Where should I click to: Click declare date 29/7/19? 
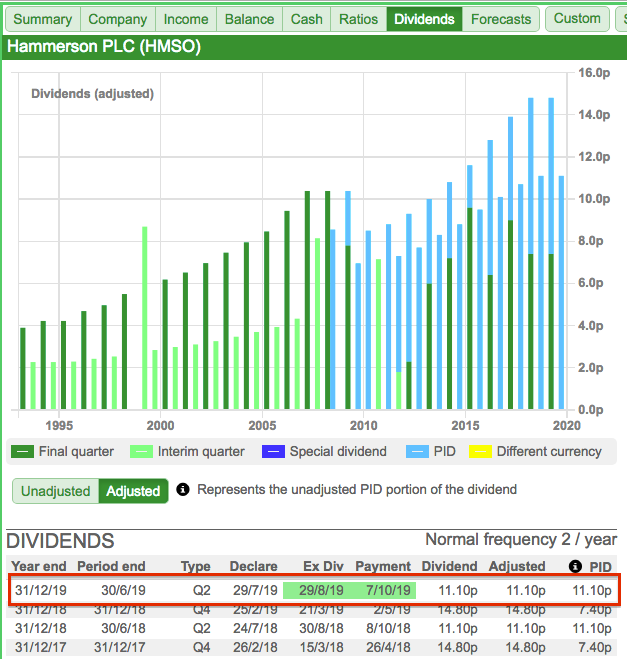(256, 590)
